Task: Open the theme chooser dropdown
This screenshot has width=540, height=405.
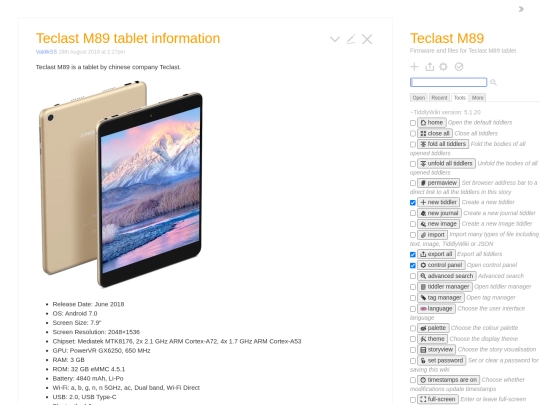Action: (433, 339)
